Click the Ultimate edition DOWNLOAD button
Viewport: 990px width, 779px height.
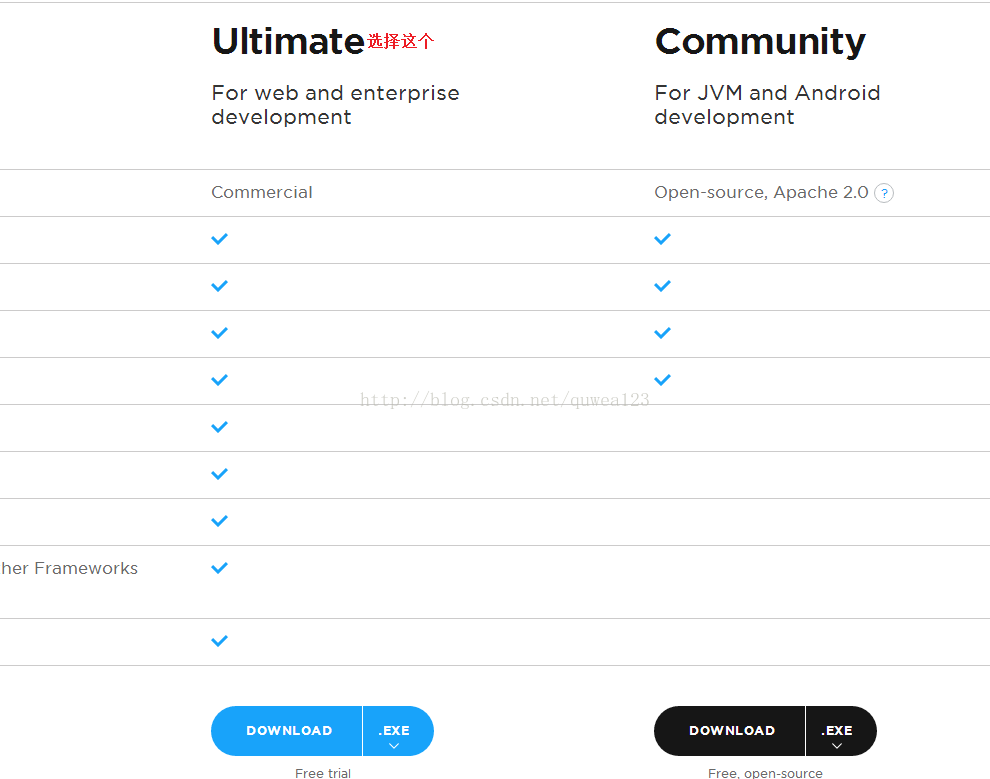tap(287, 730)
